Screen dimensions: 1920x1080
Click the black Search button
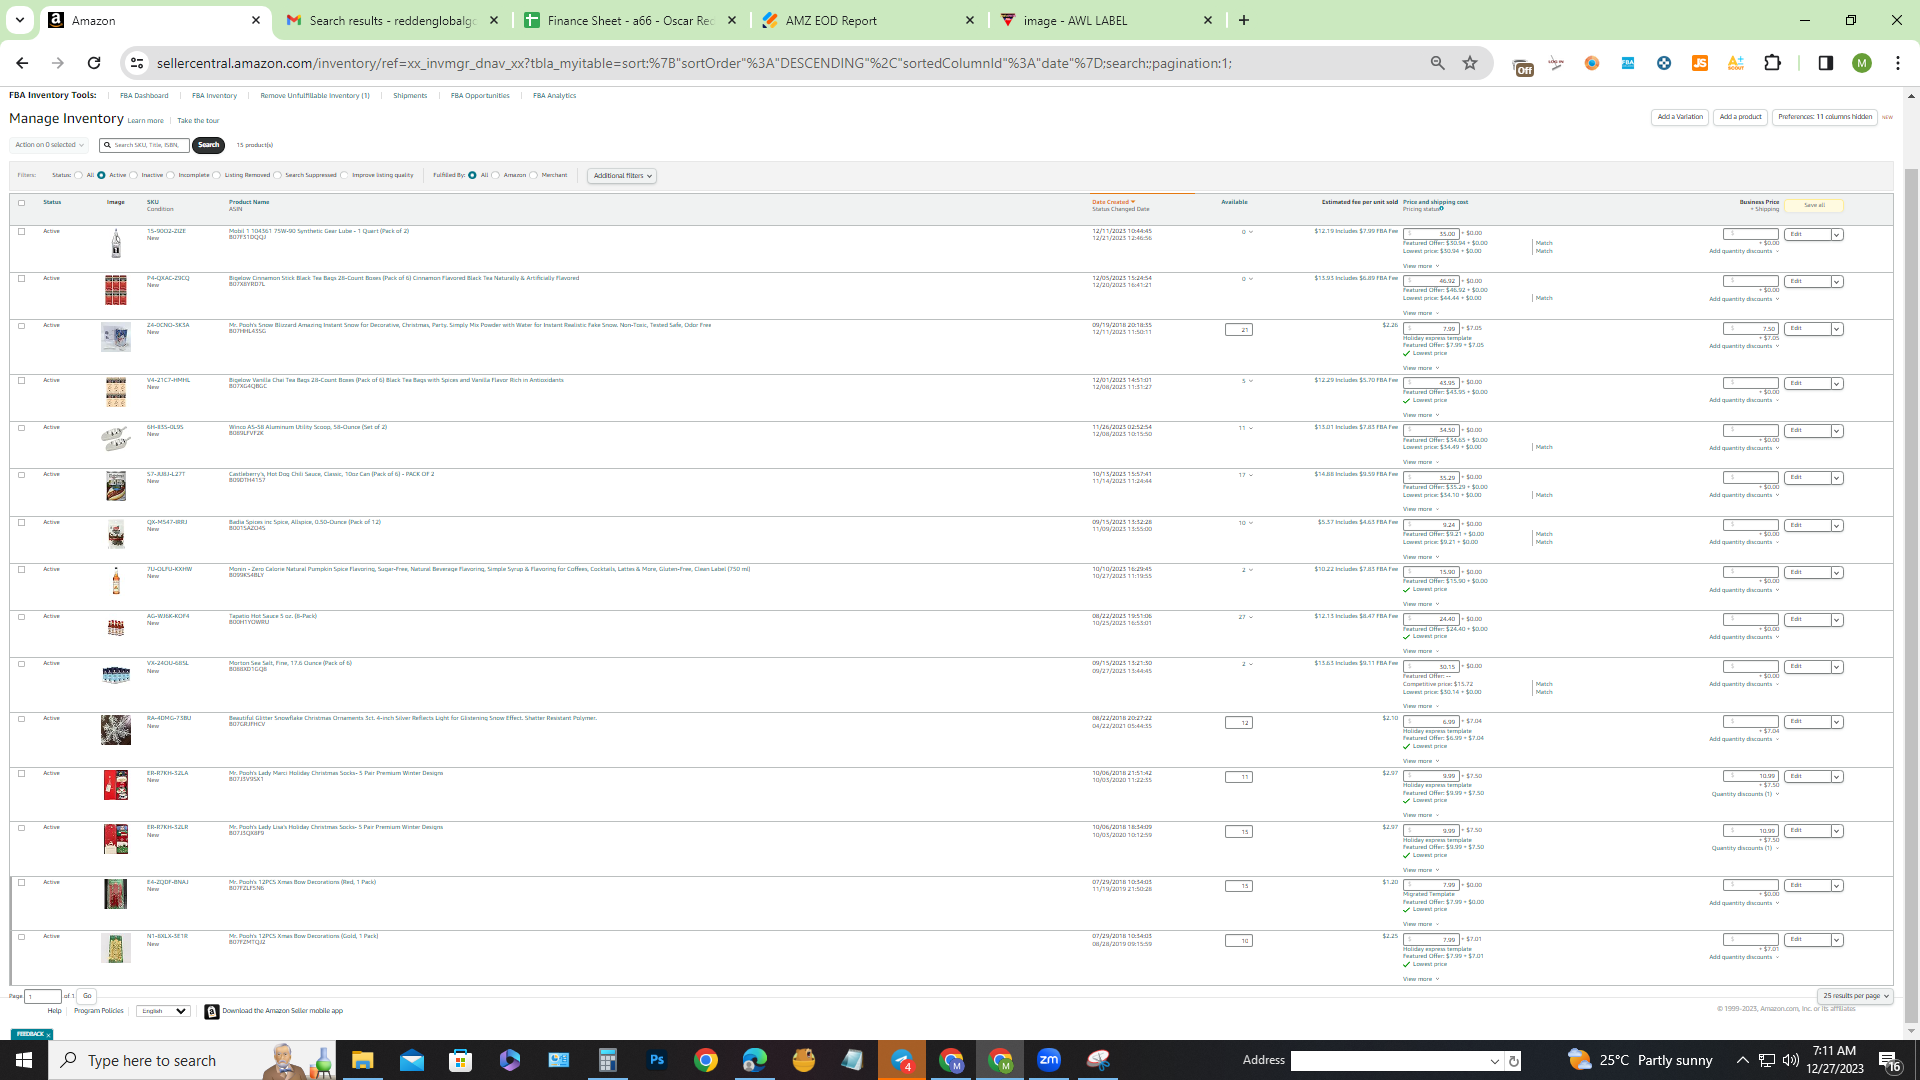208,145
